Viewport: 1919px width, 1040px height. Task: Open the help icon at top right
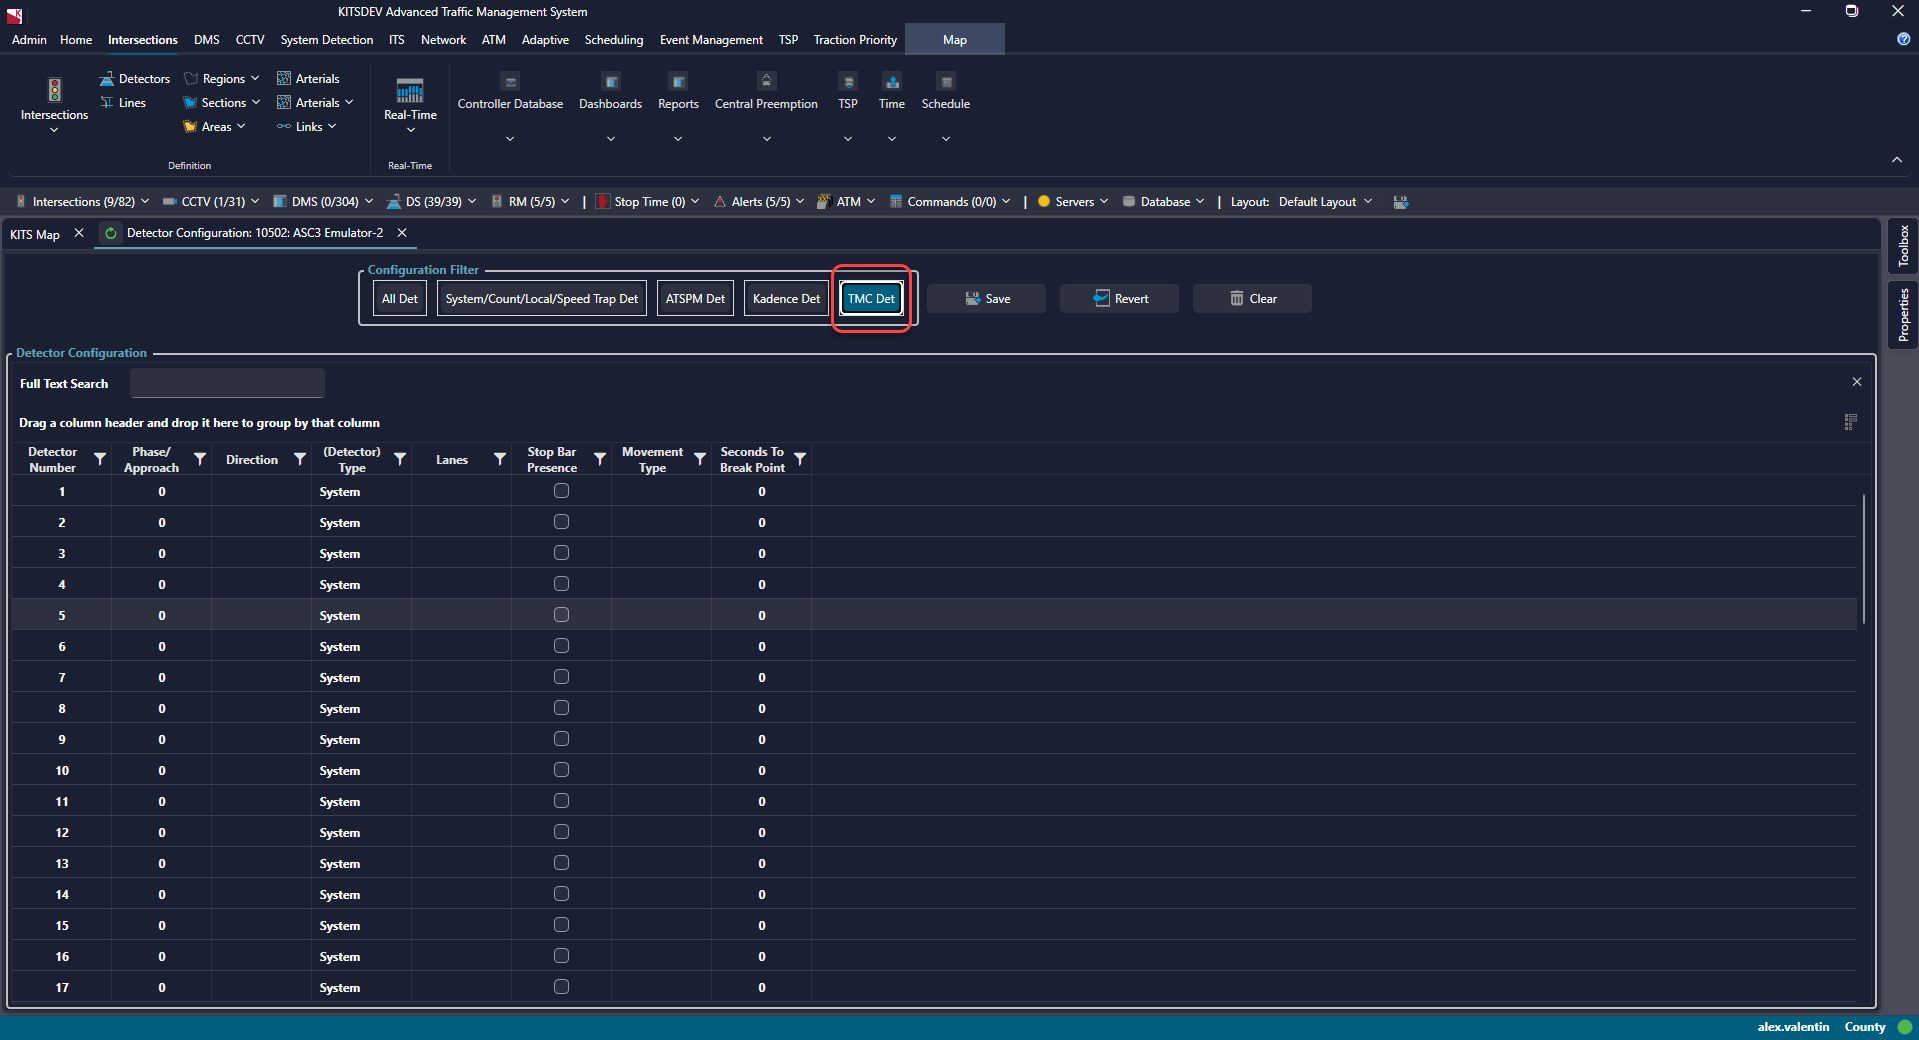[x=1903, y=39]
